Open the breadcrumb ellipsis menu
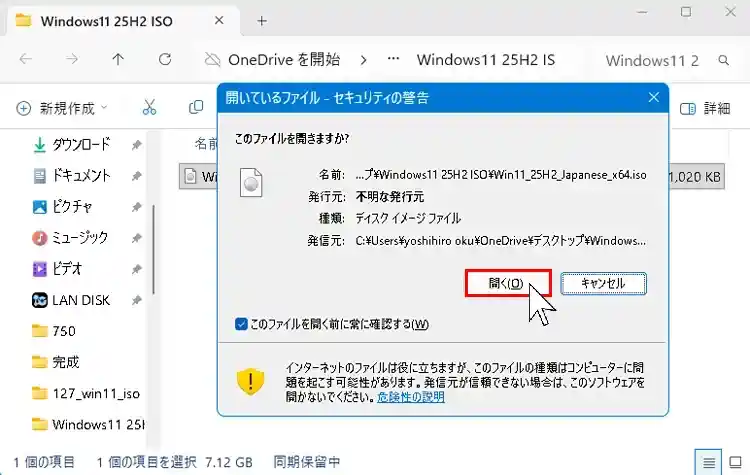 tap(393, 59)
